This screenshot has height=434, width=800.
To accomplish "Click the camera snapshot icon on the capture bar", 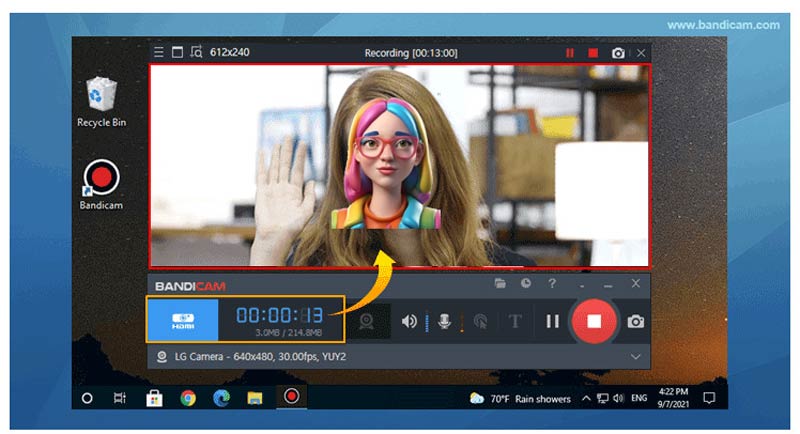I will 618,52.
